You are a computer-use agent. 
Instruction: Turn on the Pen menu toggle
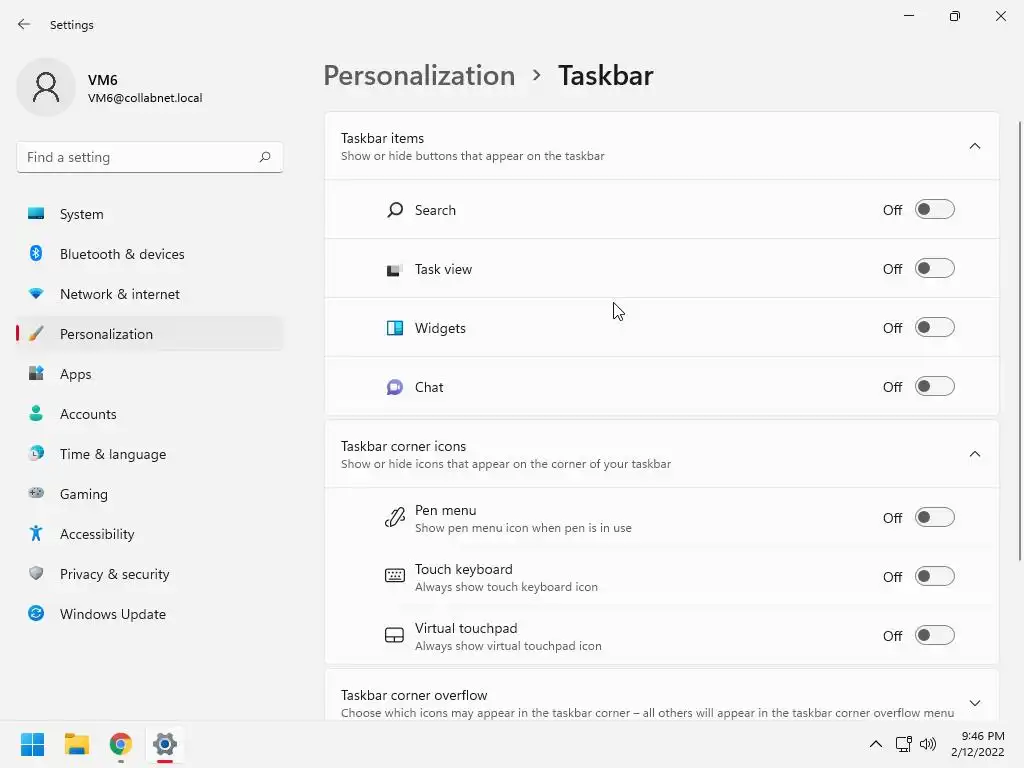(935, 517)
